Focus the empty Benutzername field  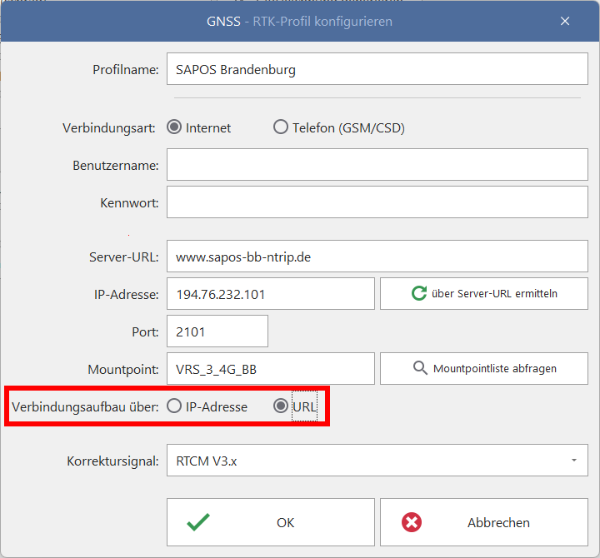(377, 165)
